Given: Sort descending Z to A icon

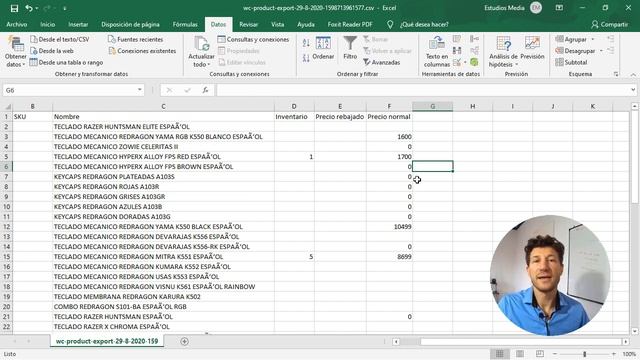Looking at the screenshot, I should pyautogui.click(x=306, y=58).
